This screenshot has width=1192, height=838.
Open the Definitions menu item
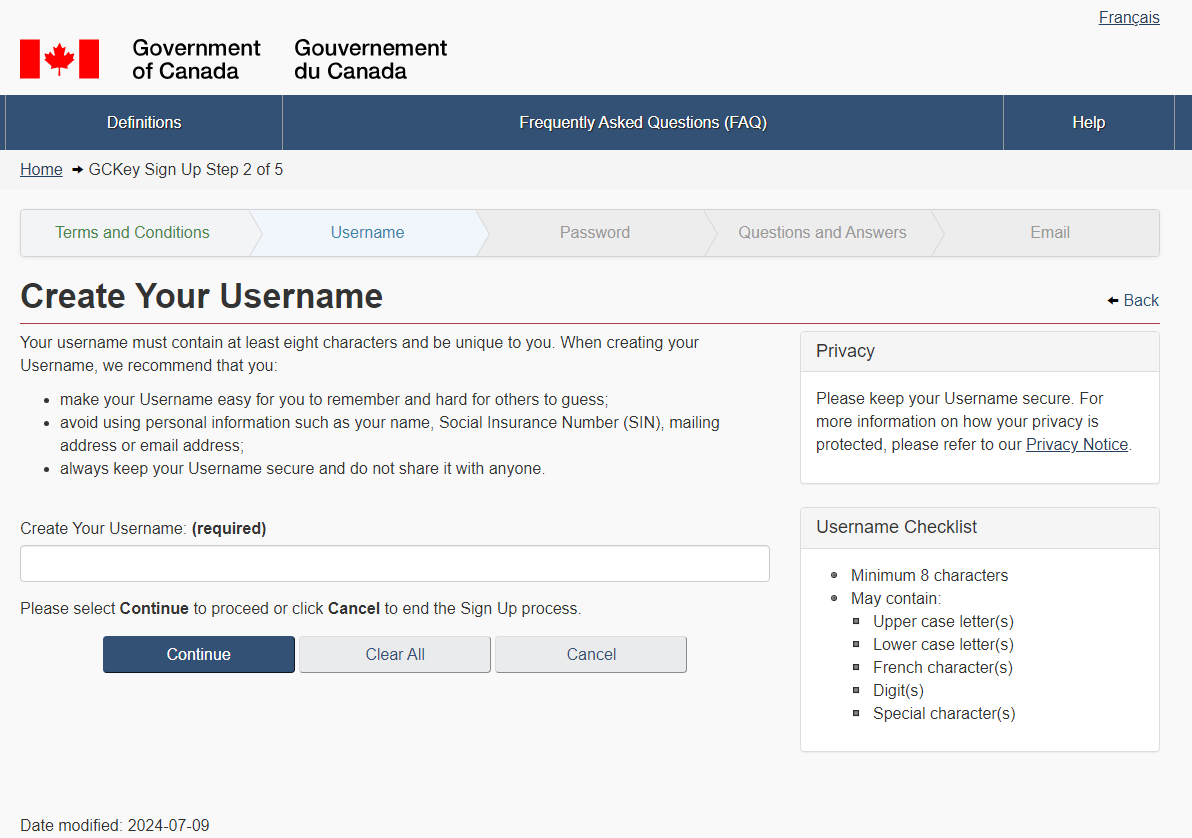click(144, 122)
